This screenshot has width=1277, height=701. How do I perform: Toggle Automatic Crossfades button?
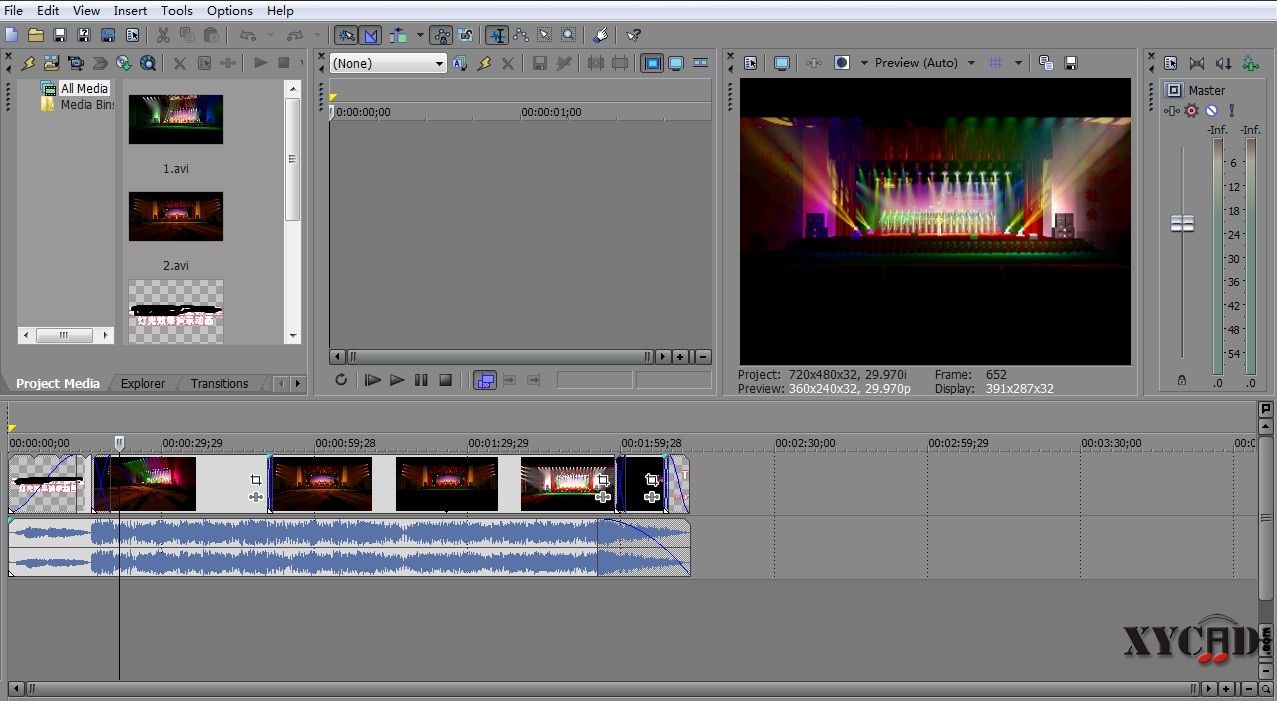(x=371, y=35)
